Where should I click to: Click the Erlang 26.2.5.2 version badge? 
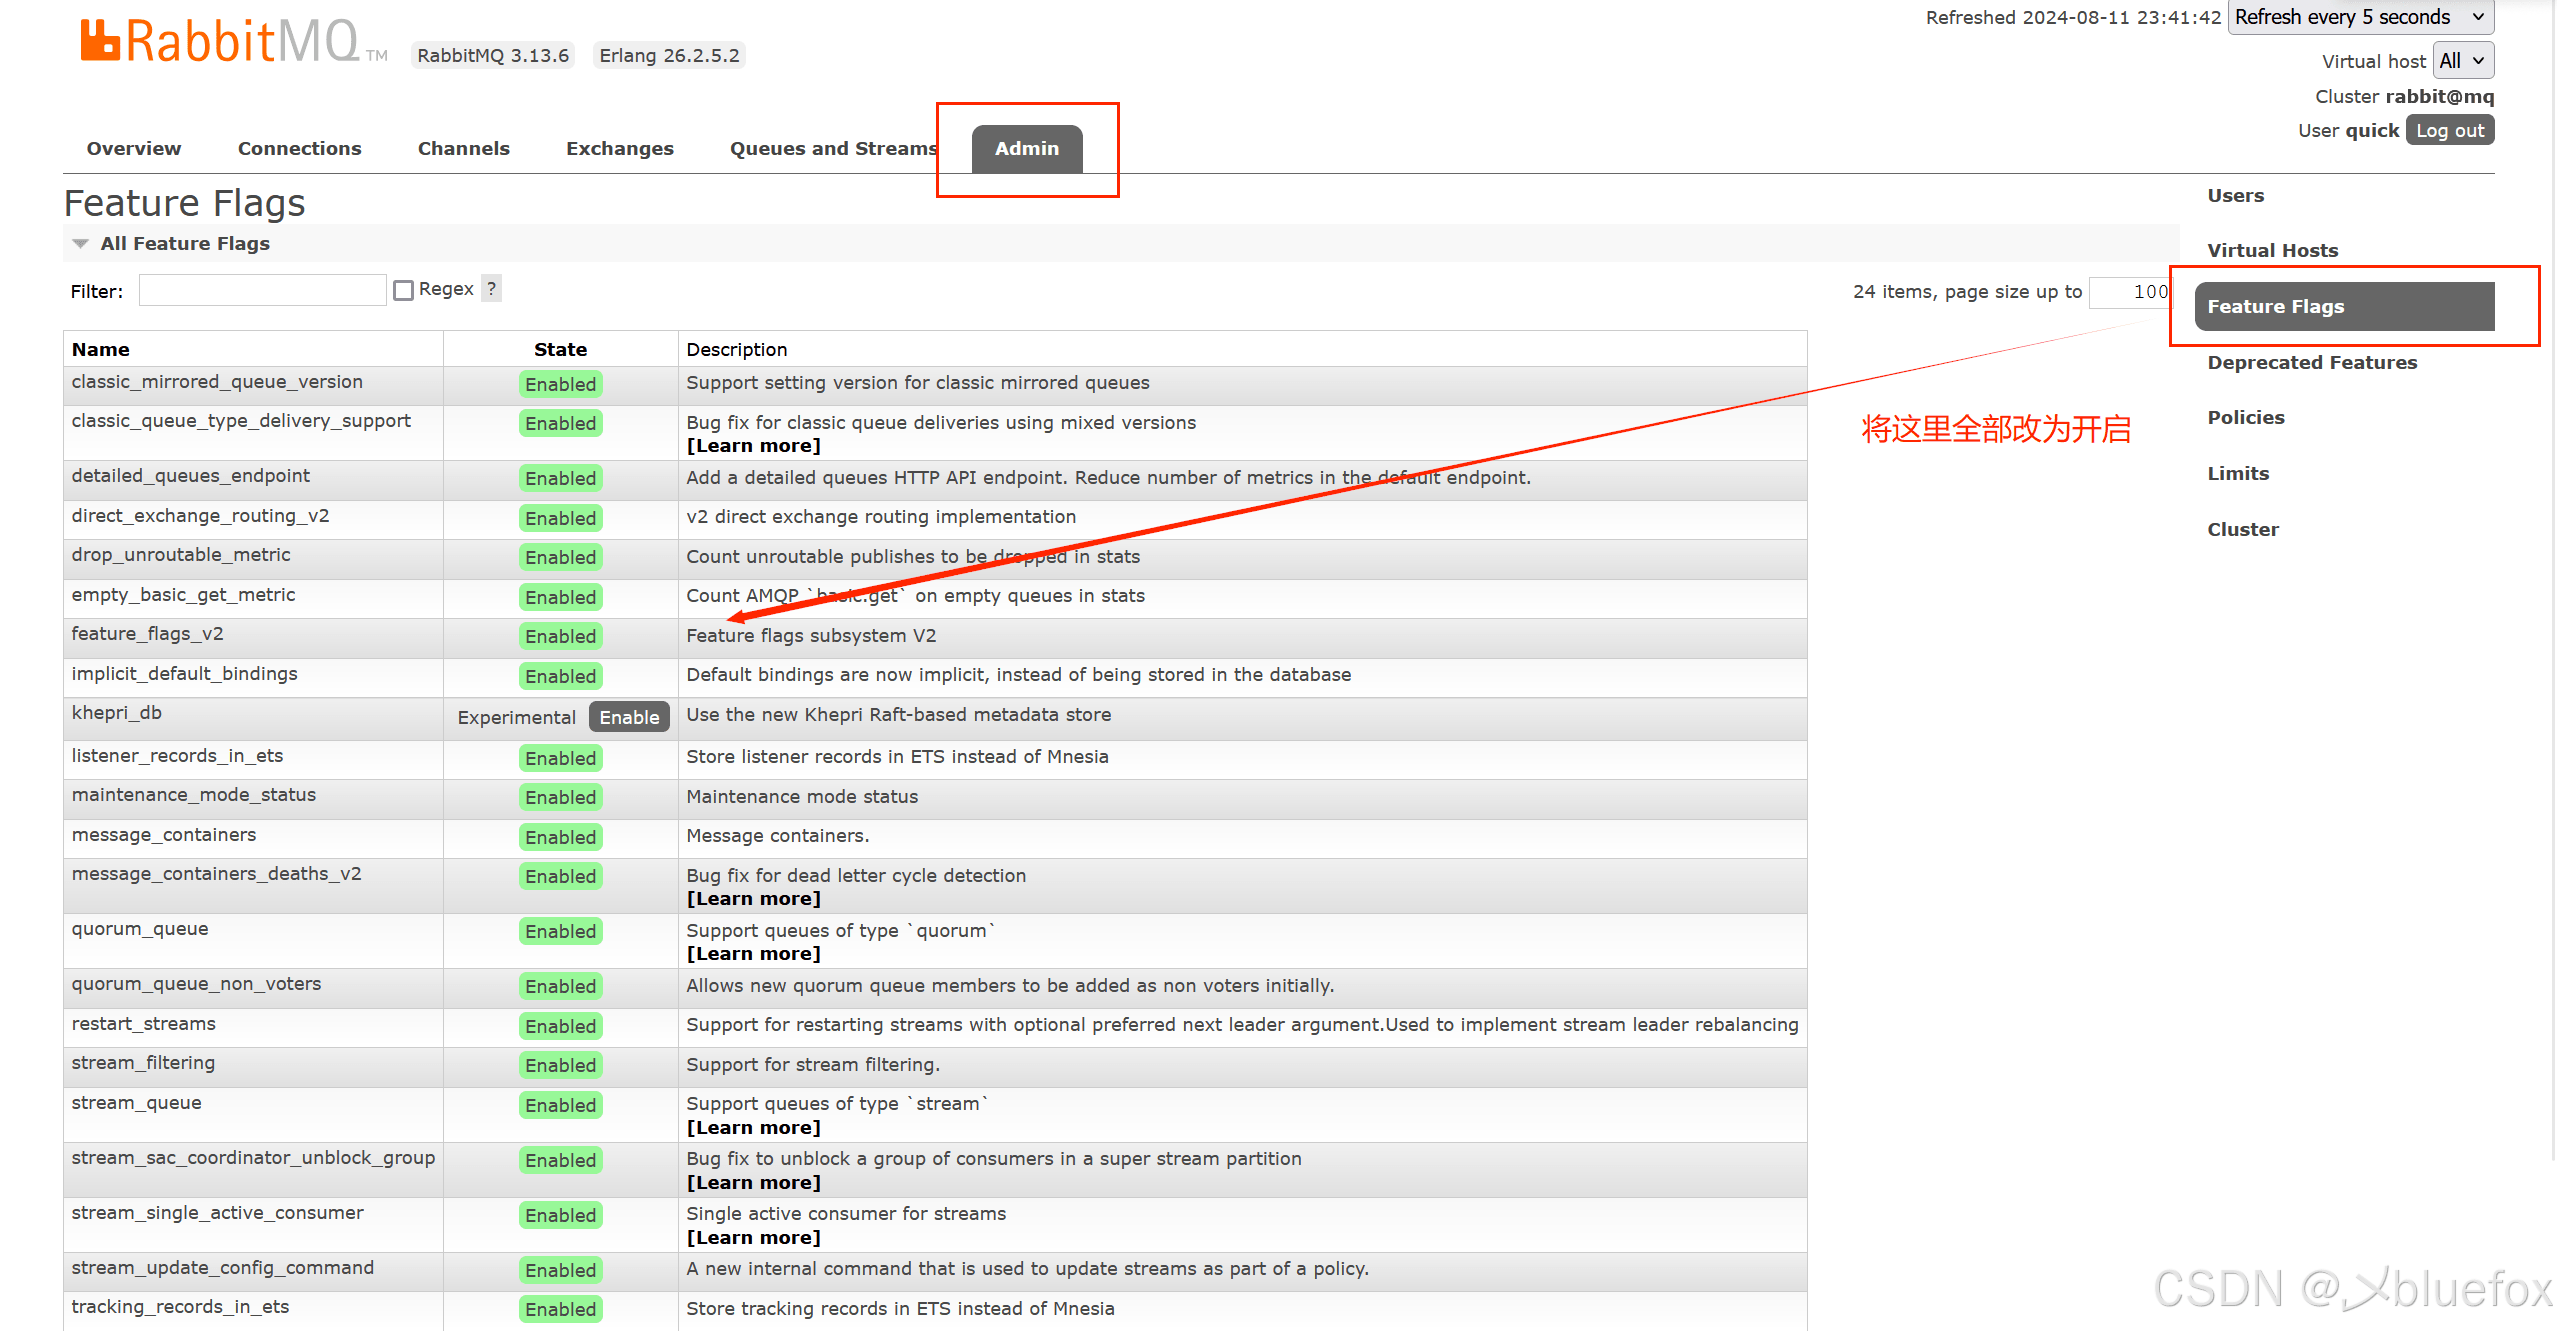pyautogui.click(x=669, y=55)
